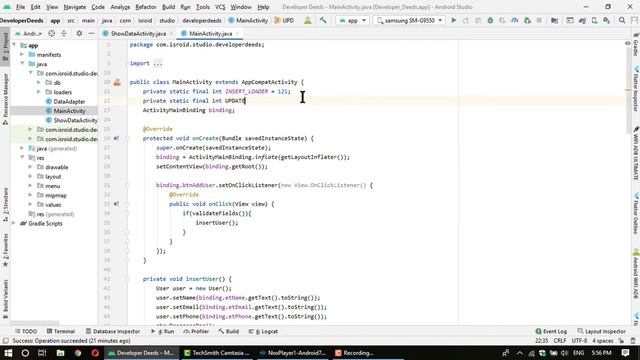
Task: Start debugging with the bug icon
Action: [x=490, y=20]
